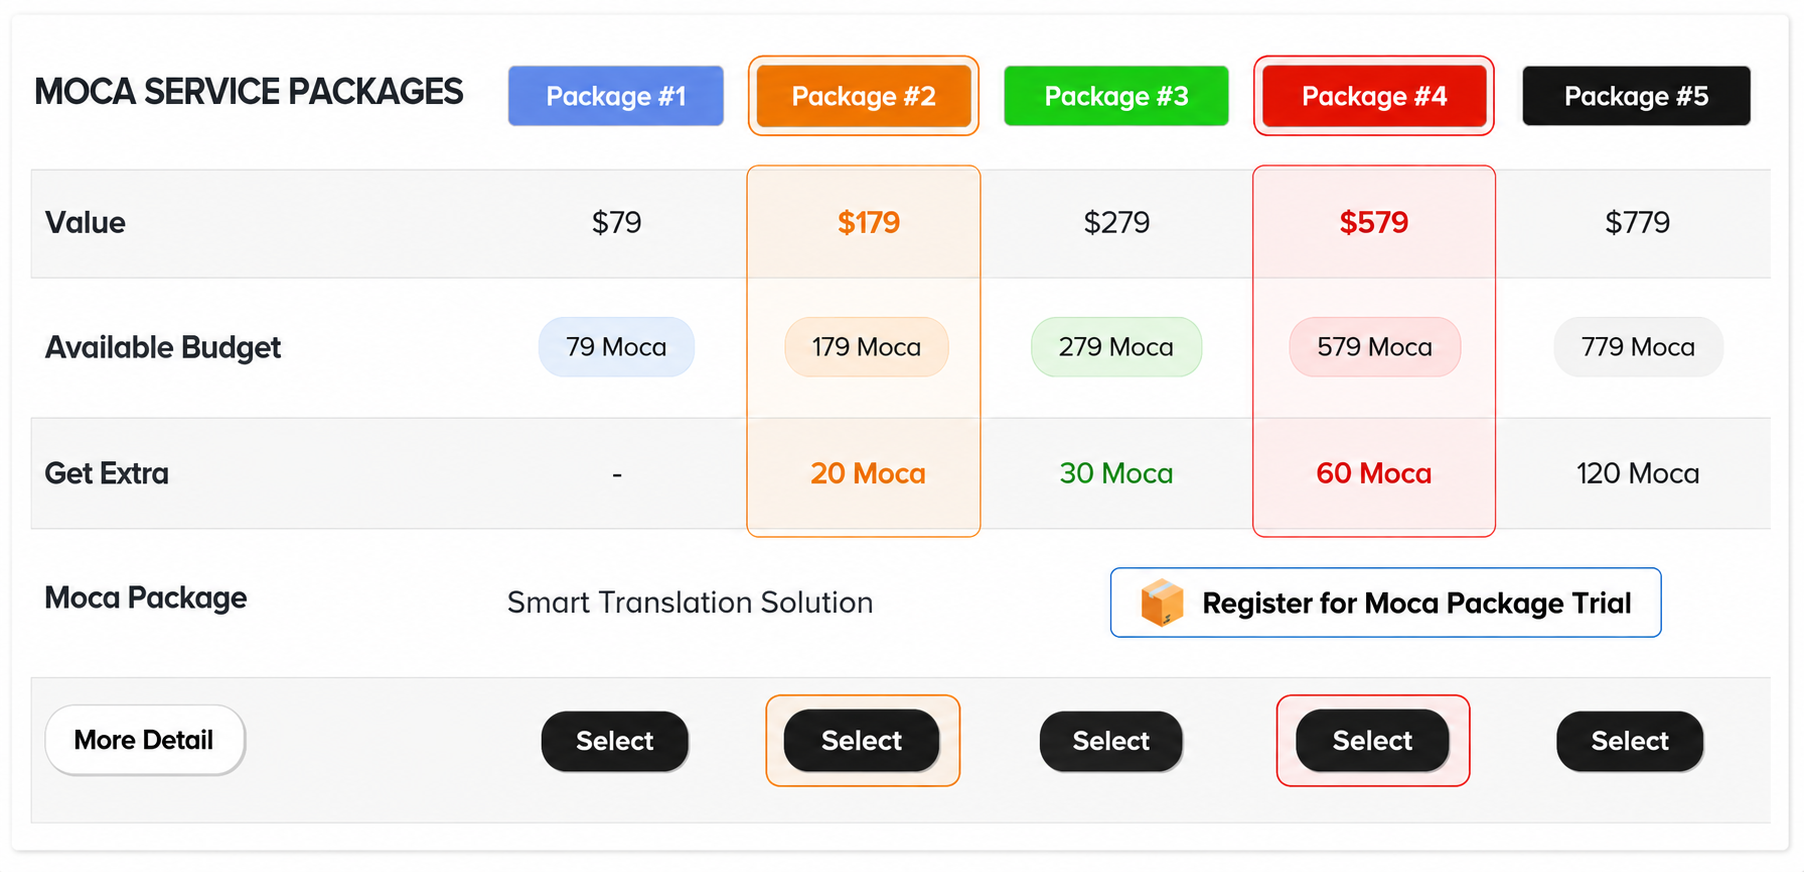Select button in red Package #4 column
This screenshot has height=872, width=1804.
(1373, 741)
